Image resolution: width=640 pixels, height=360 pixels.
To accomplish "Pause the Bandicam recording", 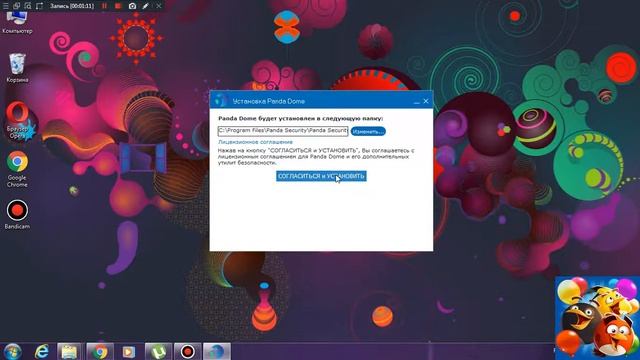I will [104, 6].
